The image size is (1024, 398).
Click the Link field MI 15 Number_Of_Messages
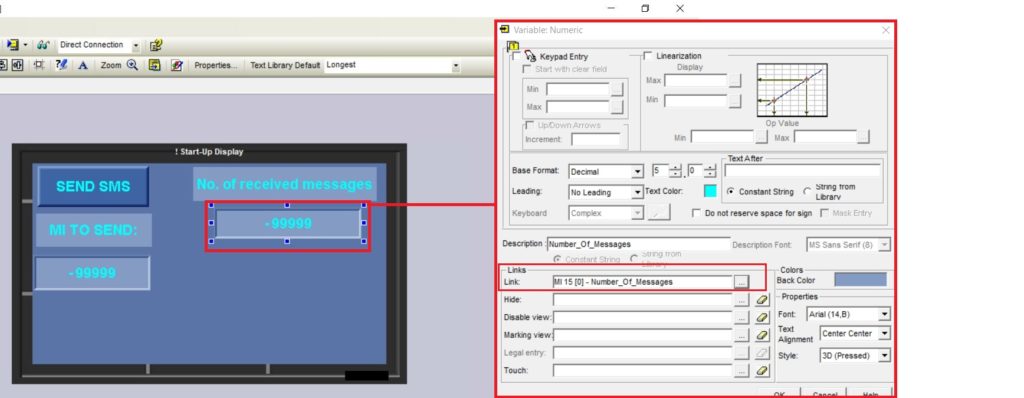click(643, 282)
